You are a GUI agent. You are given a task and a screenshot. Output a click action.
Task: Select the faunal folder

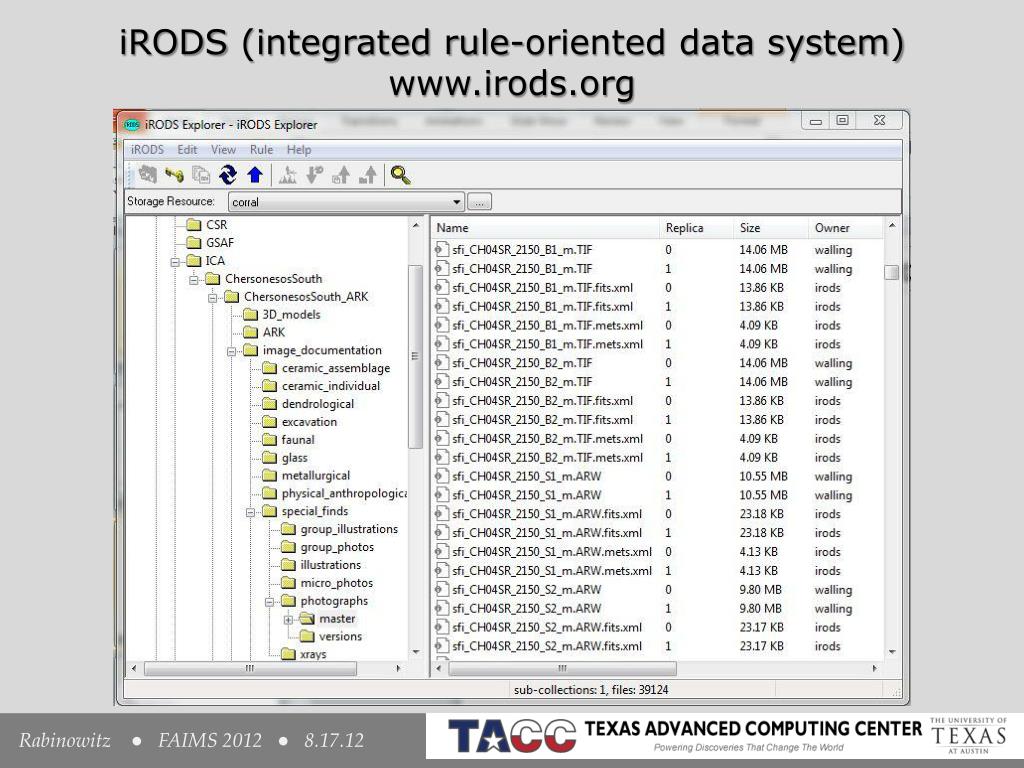tap(298, 440)
